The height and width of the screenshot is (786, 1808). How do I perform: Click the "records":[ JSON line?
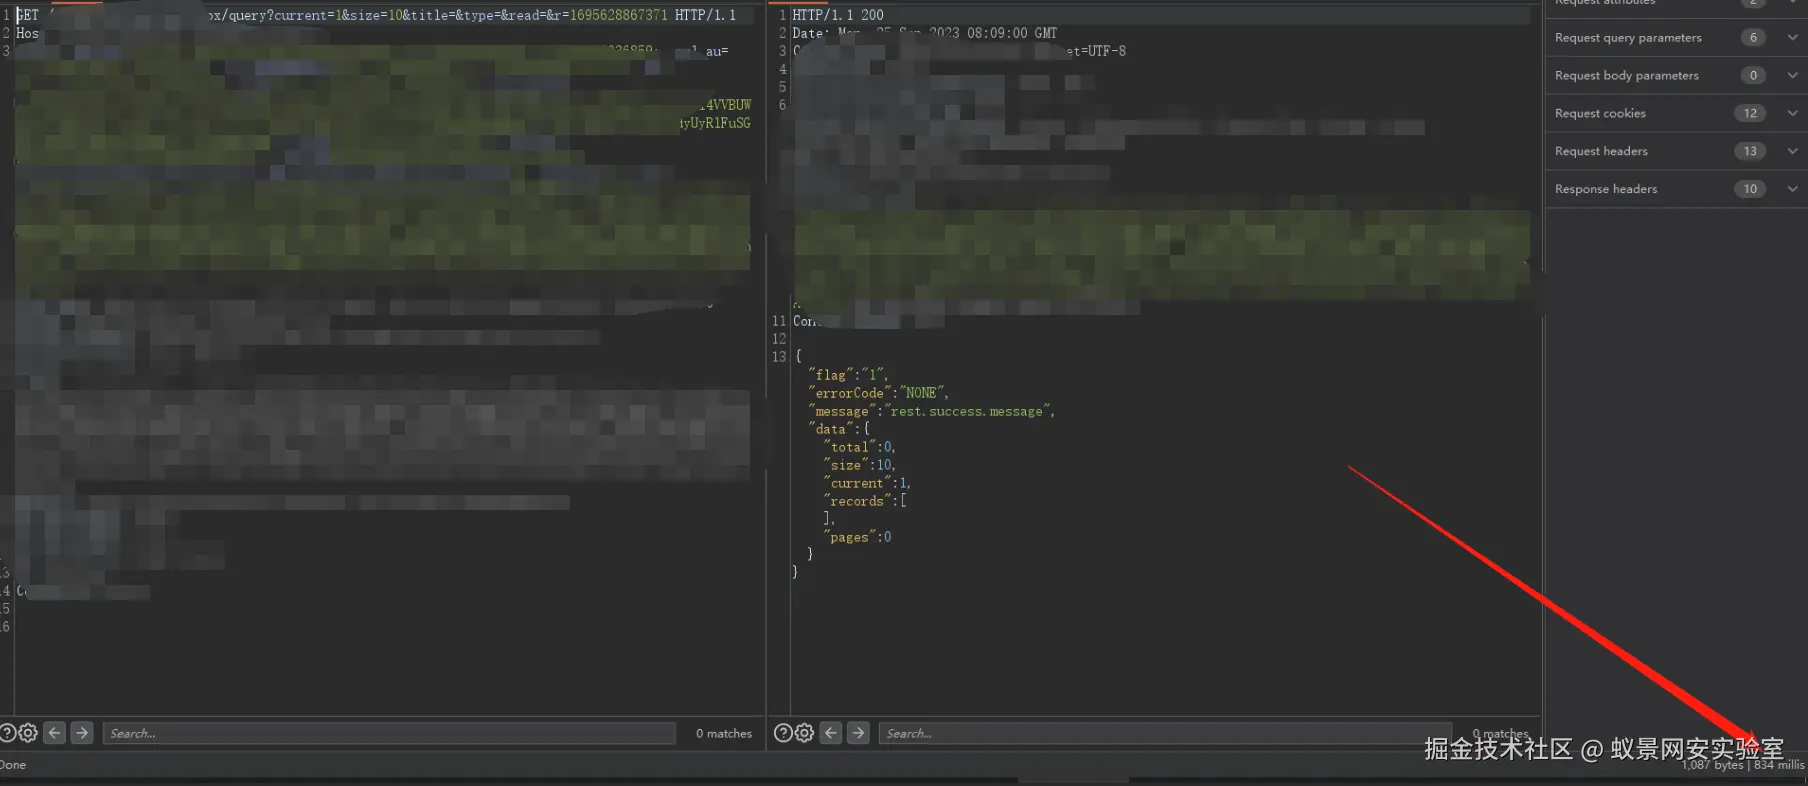pos(865,501)
